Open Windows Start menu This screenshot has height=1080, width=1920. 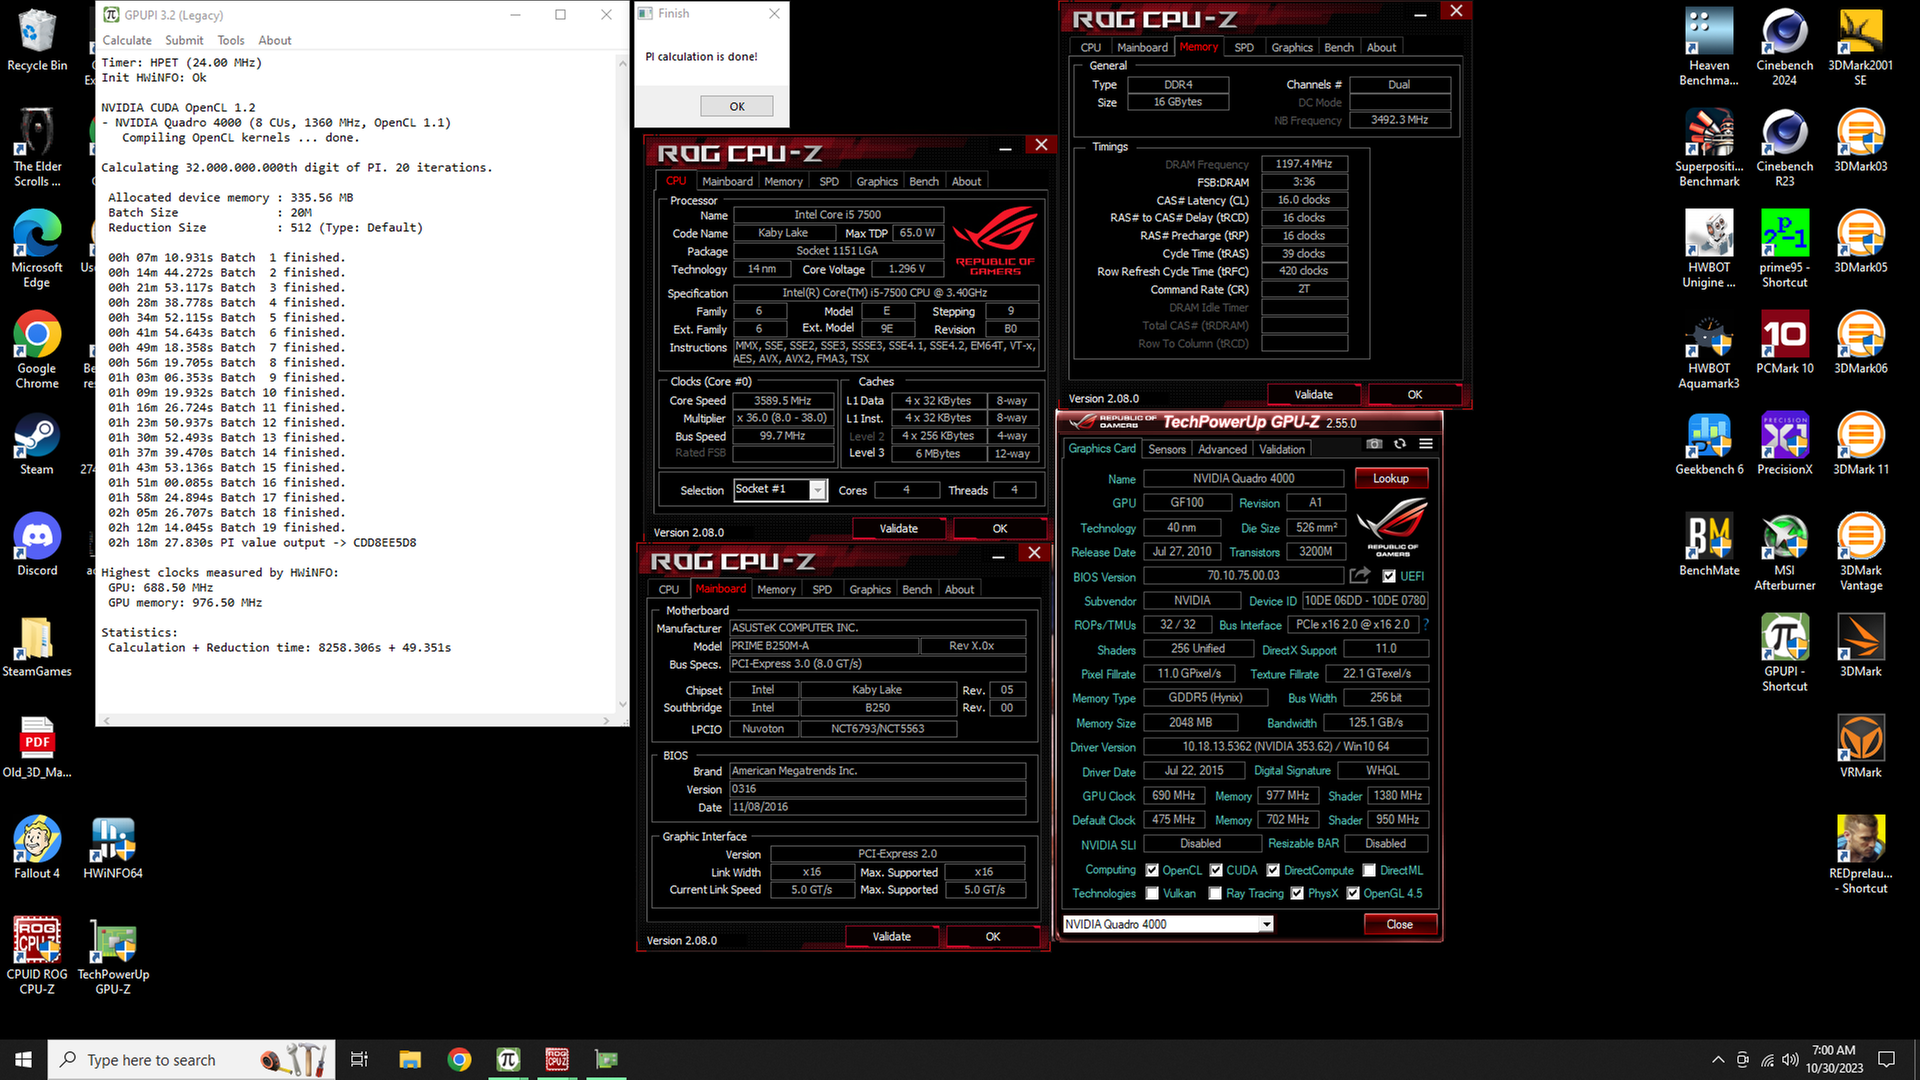tap(24, 1060)
